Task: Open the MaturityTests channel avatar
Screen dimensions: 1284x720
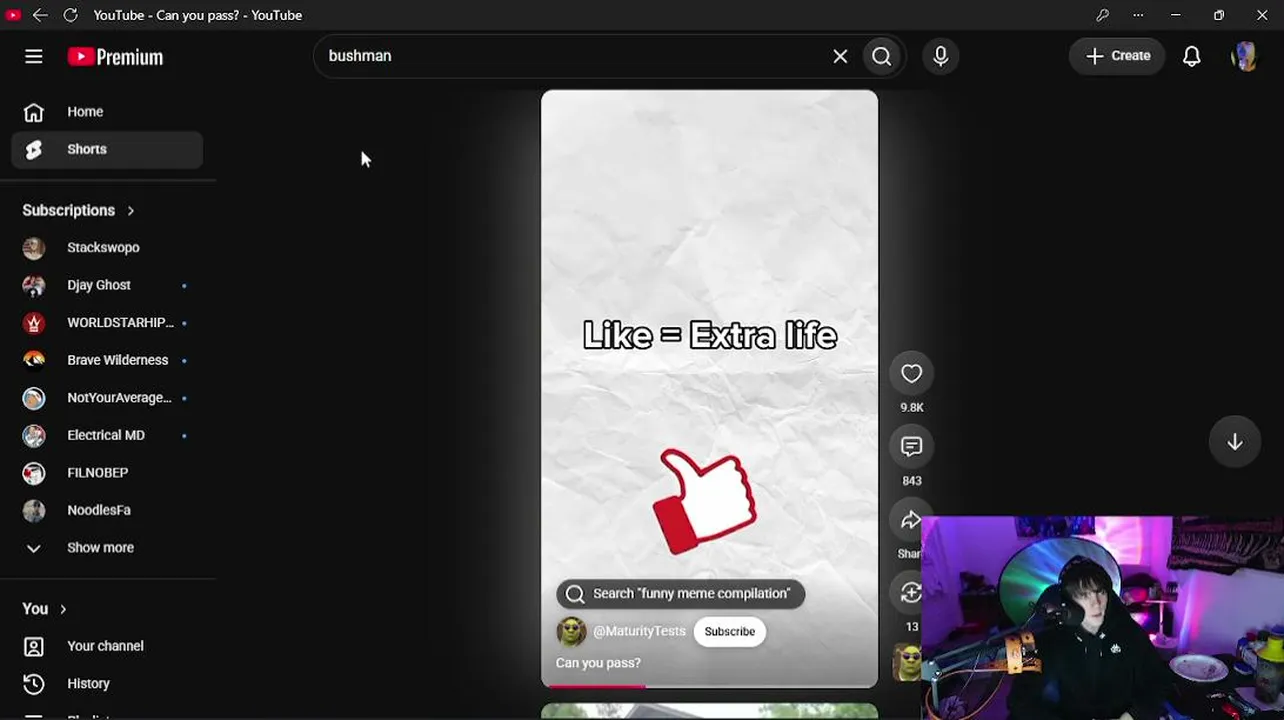Action: pyautogui.click(x=571, y=631)
